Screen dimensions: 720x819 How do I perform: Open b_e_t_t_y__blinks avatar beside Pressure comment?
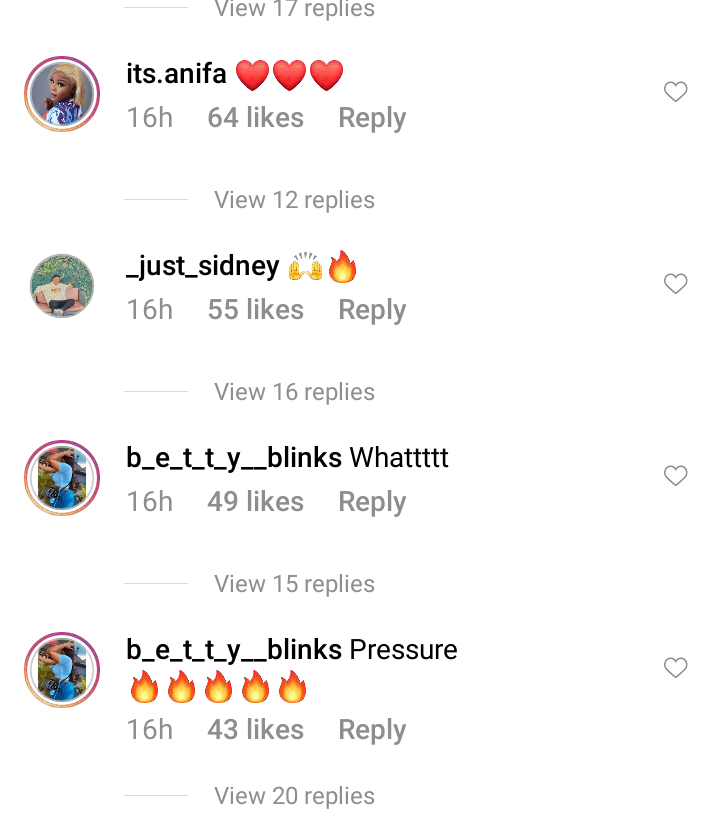pos(62,670)
